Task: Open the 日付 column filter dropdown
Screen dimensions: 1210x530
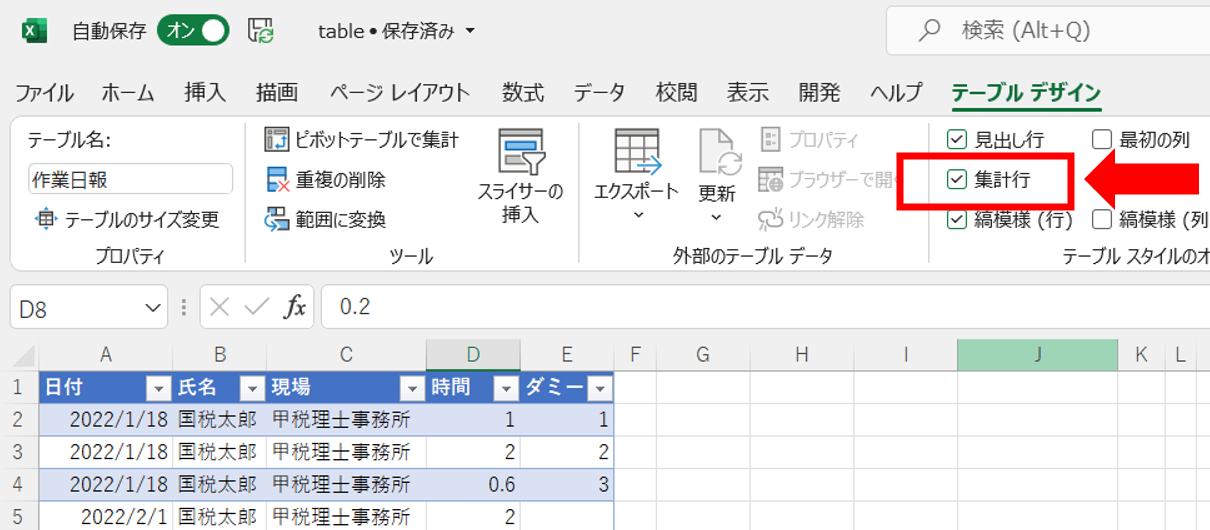Action: (158, 388)
